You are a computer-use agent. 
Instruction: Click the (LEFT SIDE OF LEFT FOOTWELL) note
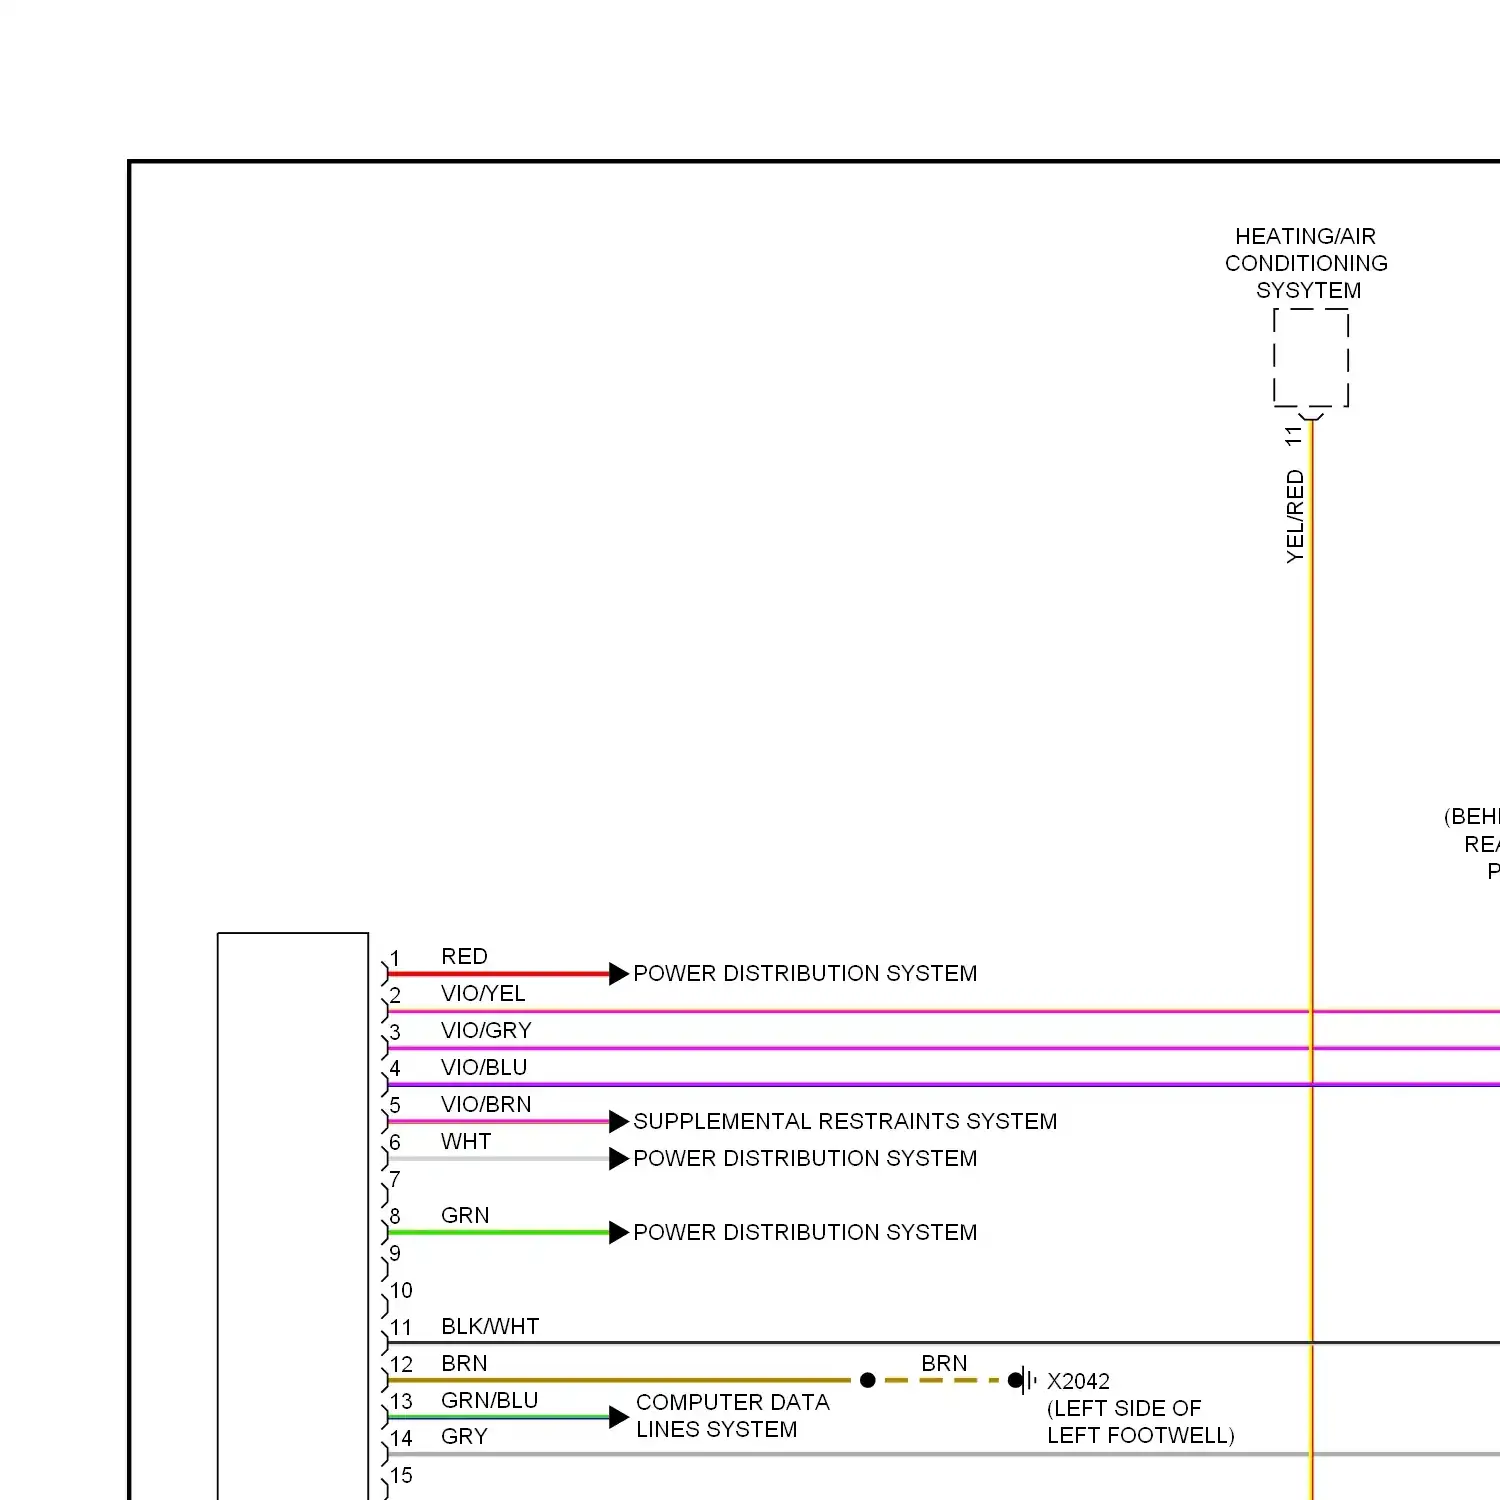(1141, 1422)
